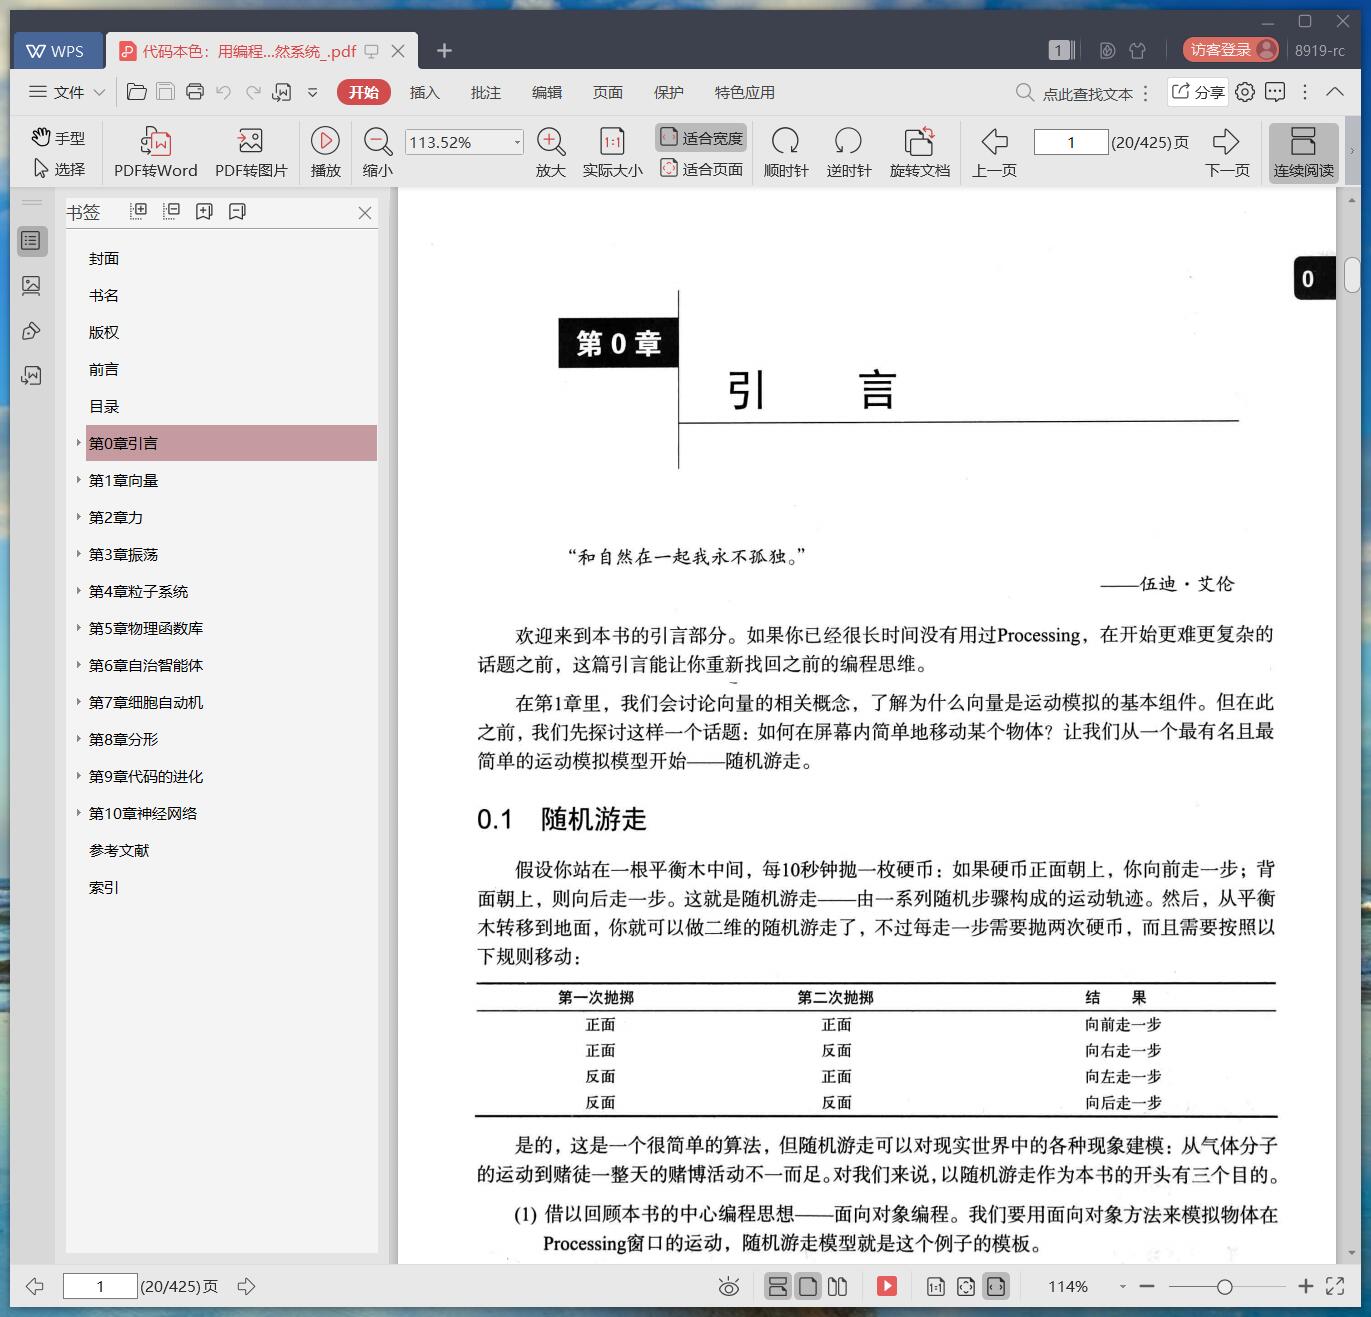Set view to 实际大小
Viewport: 1371px width, 1317px height.
(x=612, y=152)
